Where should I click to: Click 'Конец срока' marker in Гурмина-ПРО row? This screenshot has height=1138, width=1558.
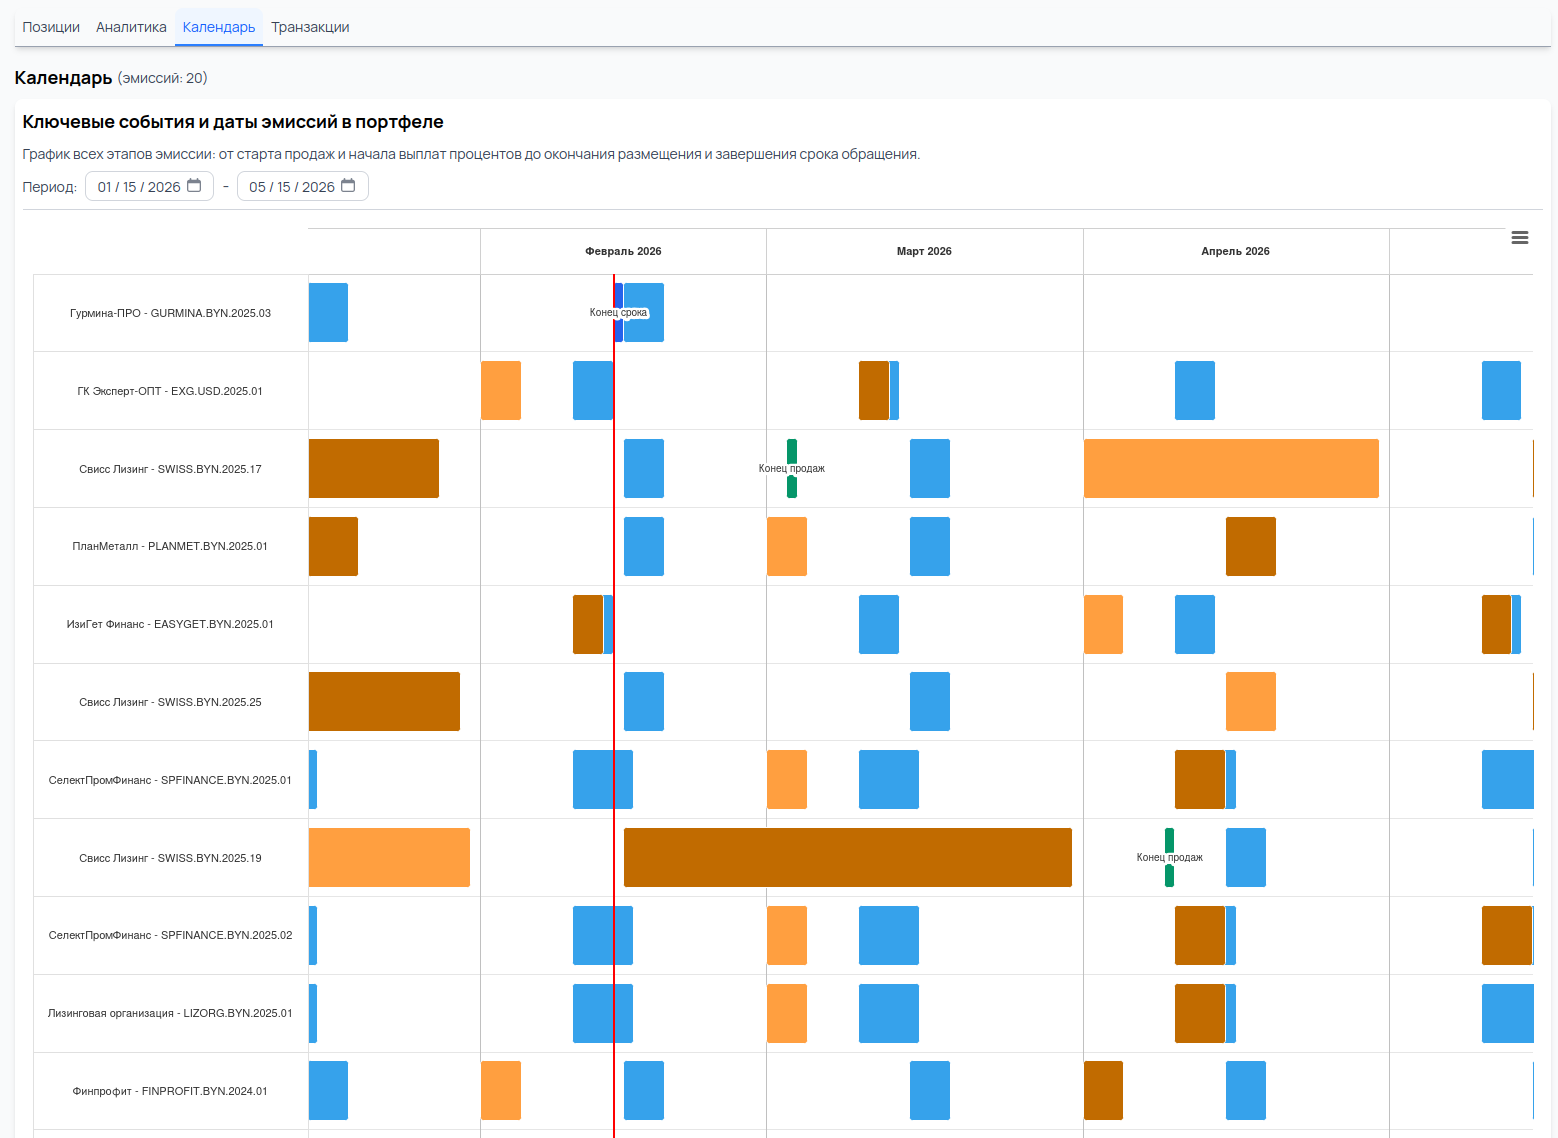click(x=619, y=313)
